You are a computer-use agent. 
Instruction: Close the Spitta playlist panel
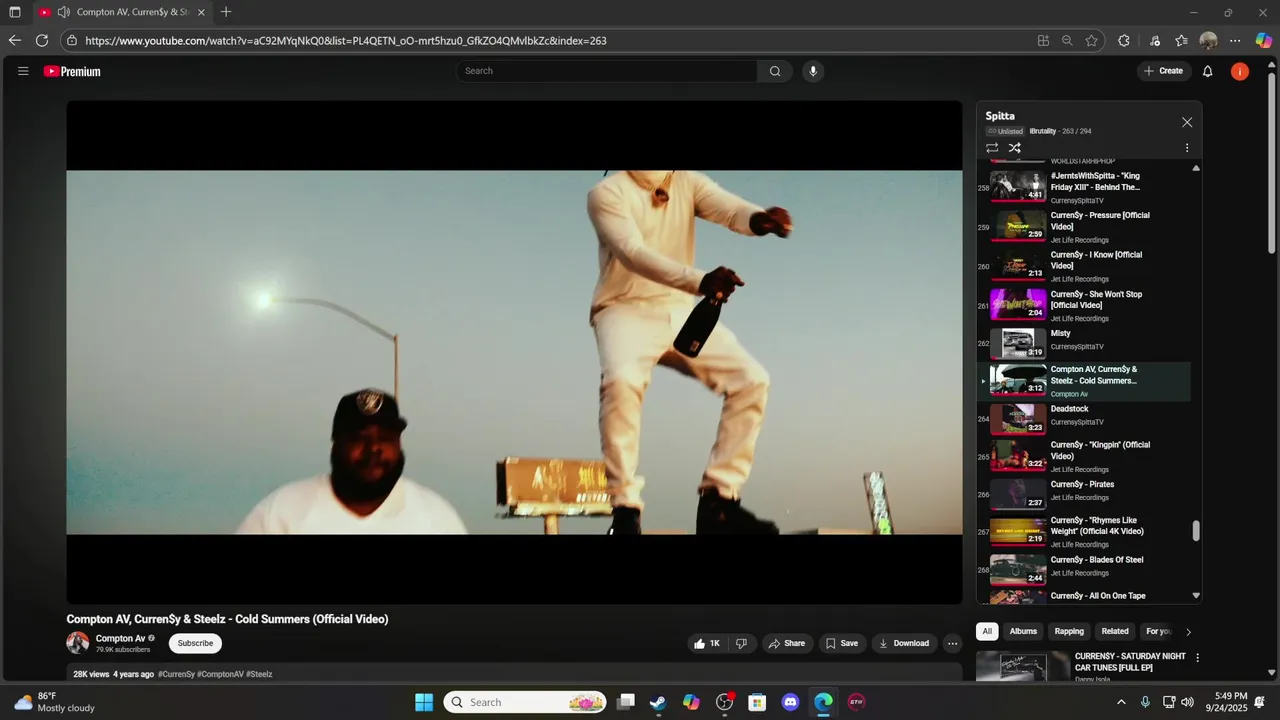click(1187, 122)
